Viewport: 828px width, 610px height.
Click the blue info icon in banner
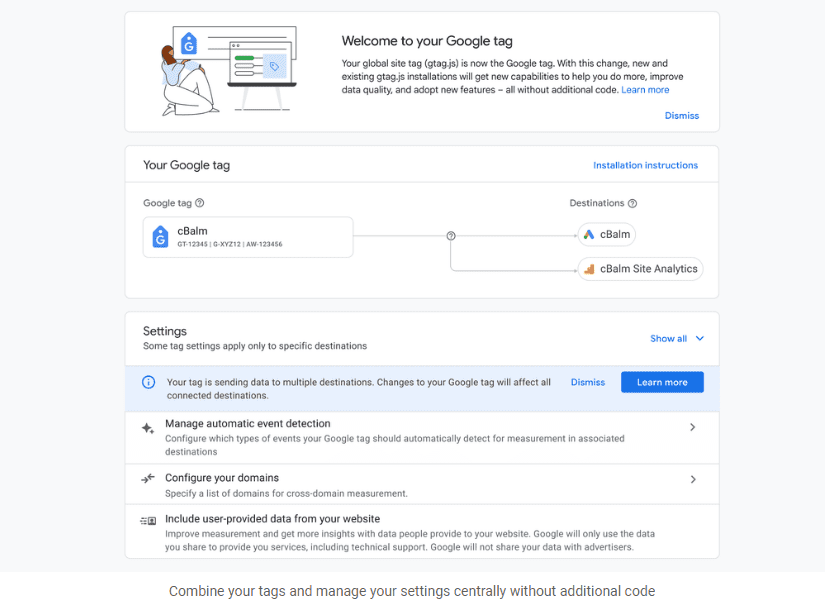click(148, 382)
